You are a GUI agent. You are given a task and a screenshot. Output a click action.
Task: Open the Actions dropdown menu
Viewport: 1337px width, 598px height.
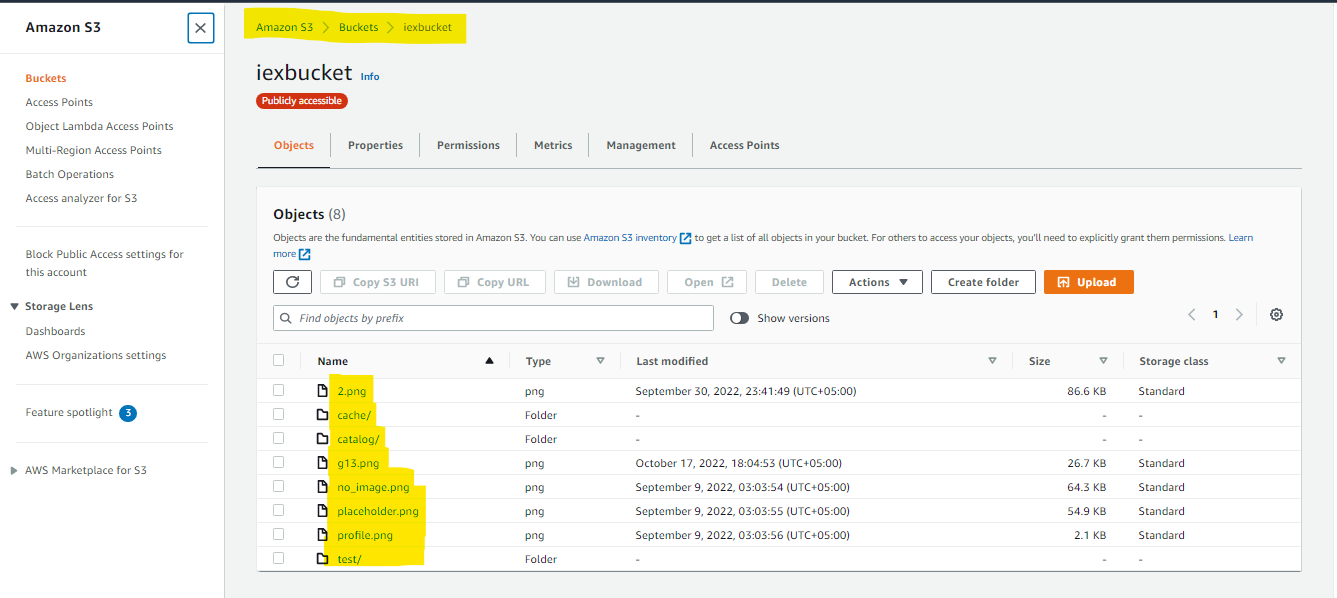(x=877, y=282)
